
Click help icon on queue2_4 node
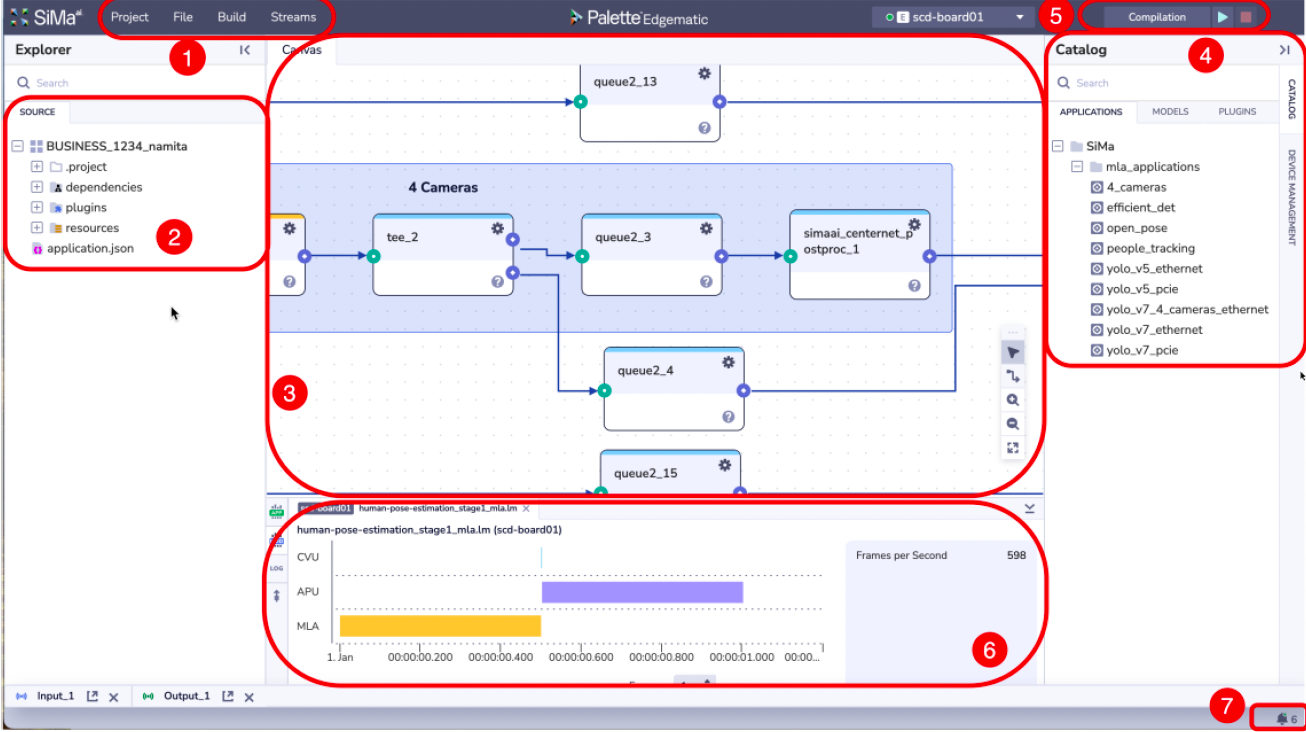tap(728, 417)
